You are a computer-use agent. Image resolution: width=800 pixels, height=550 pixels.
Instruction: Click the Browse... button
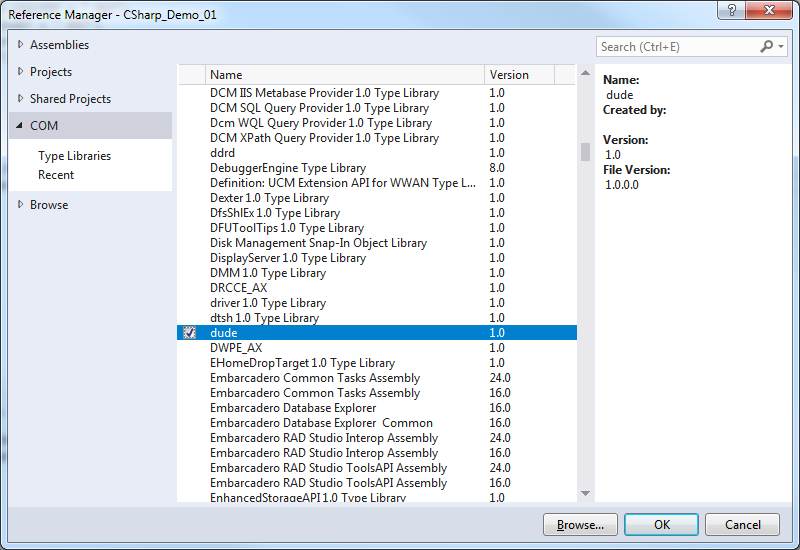click(x=580, y=524)
